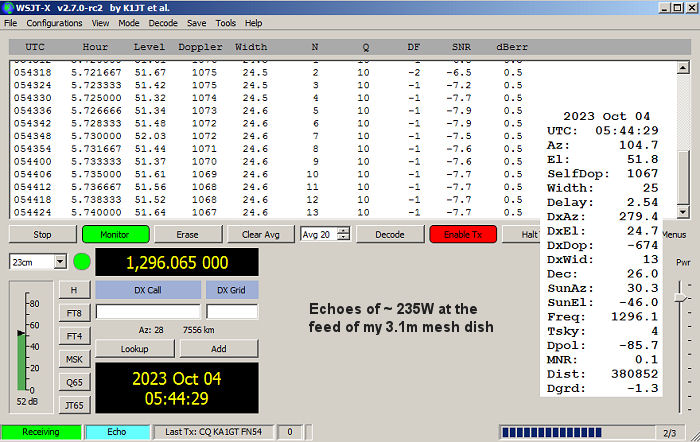Maximize the WSJT-X window
700x442 pixels.
click(677, 8)
